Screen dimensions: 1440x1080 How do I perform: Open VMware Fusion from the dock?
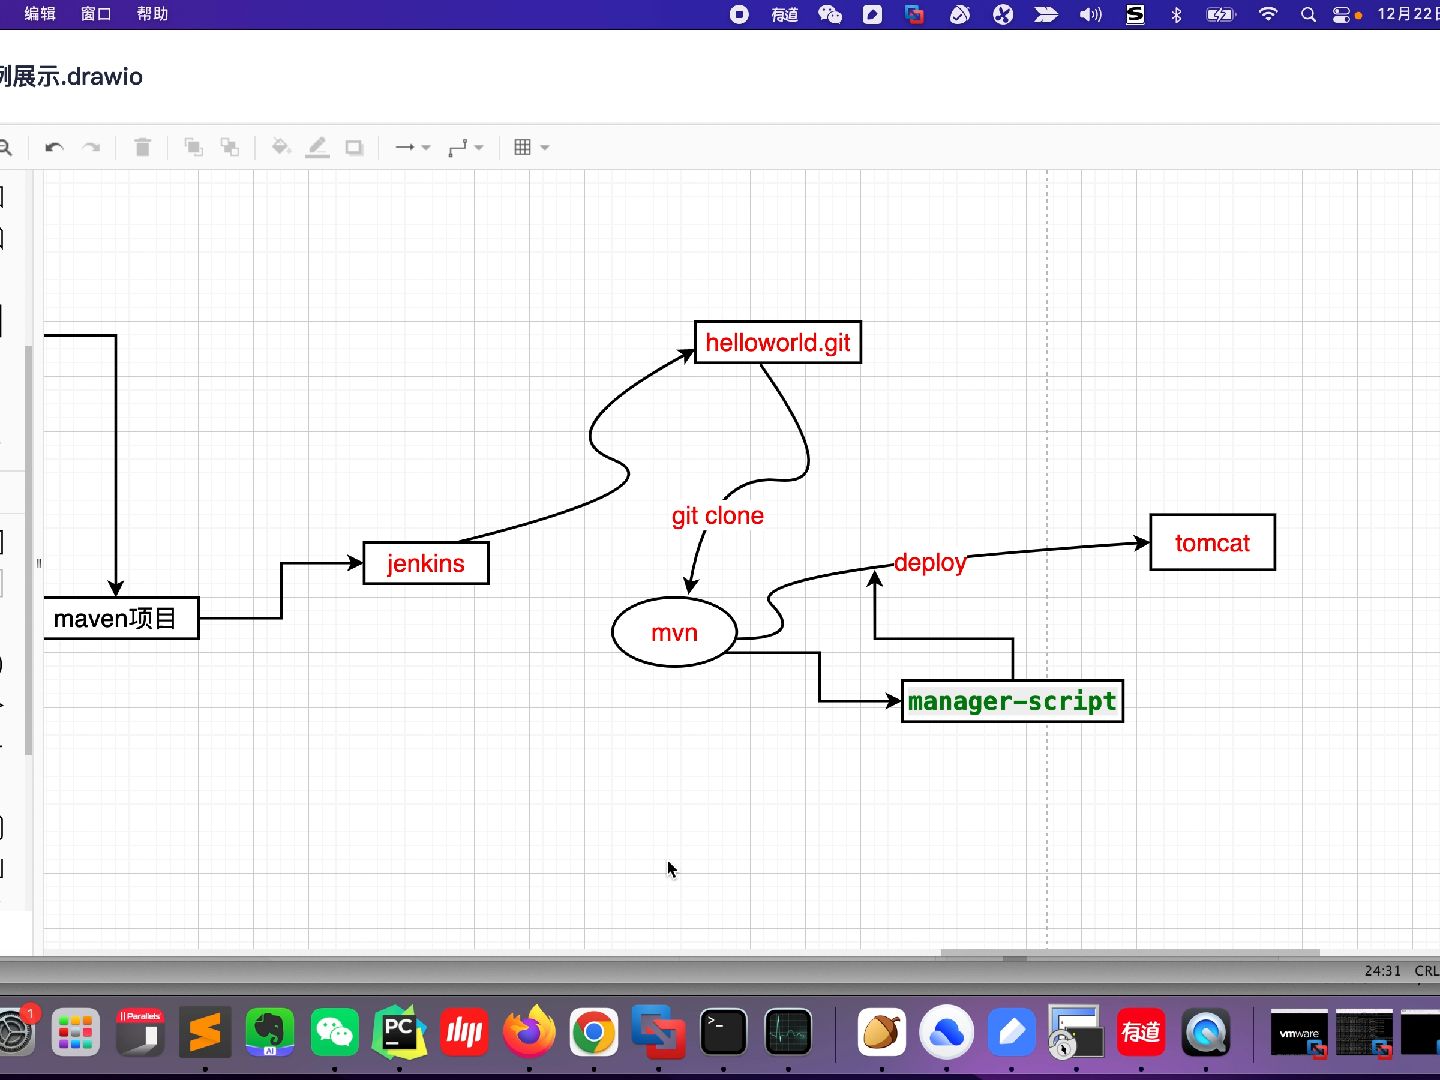(658, 1032)
